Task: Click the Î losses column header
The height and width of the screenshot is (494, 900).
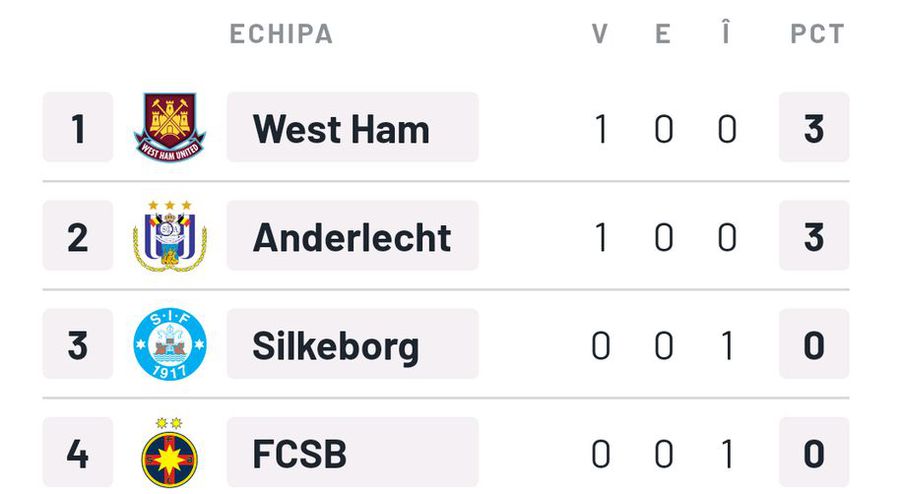Action: (x=726, y=31)
